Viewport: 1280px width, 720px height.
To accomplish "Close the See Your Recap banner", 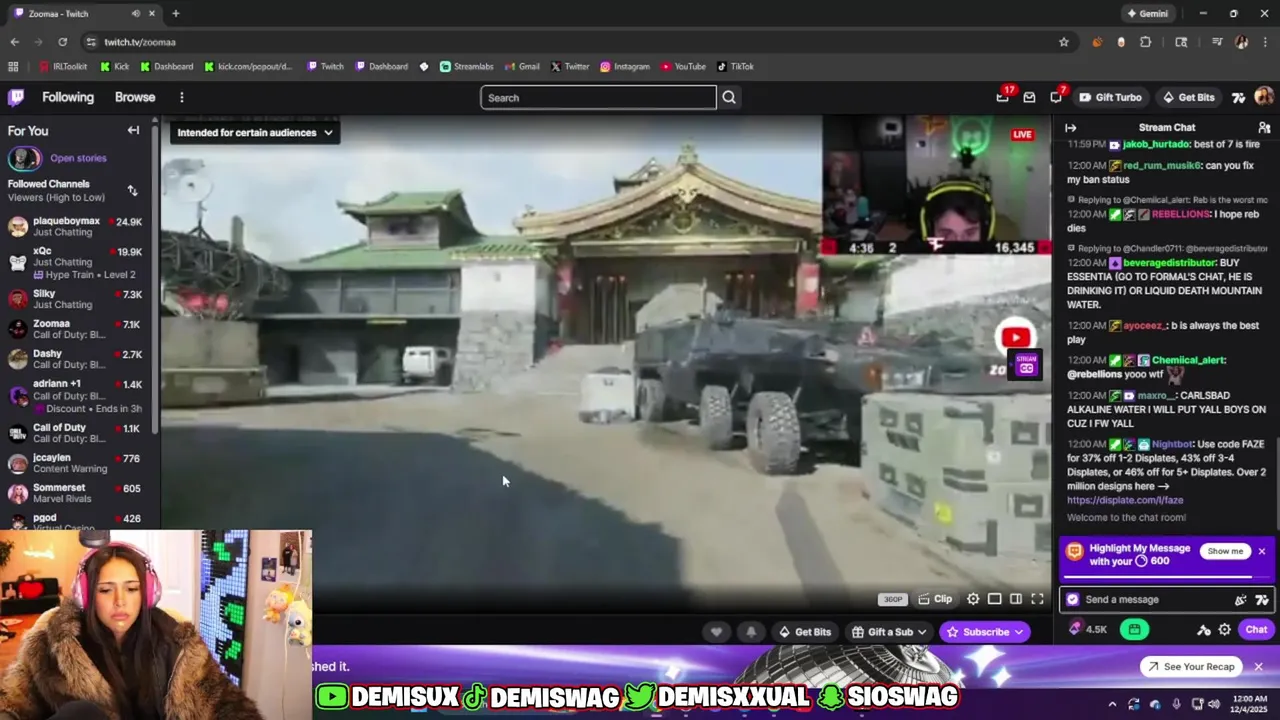I will (1258, 666).
